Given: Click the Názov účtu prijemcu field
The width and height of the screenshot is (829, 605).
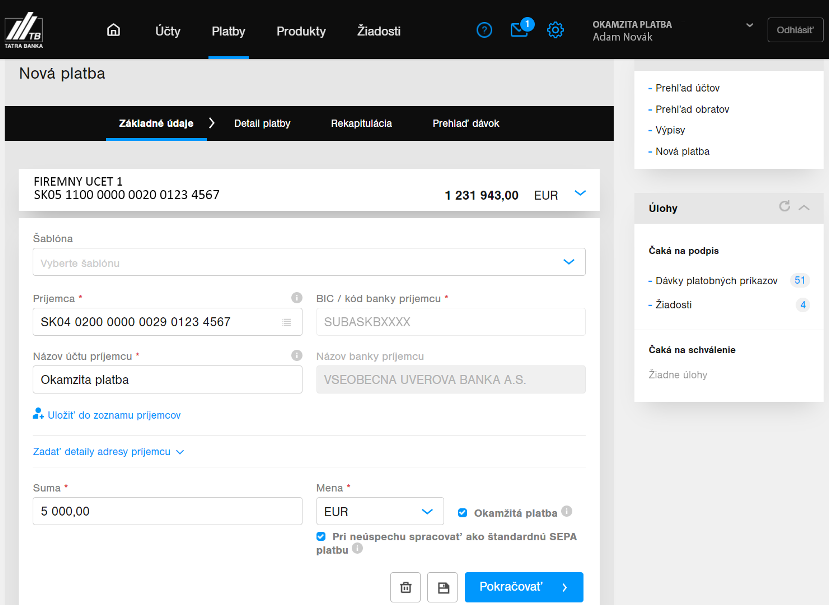Looking at the screenshot, I should click(168, 380).
